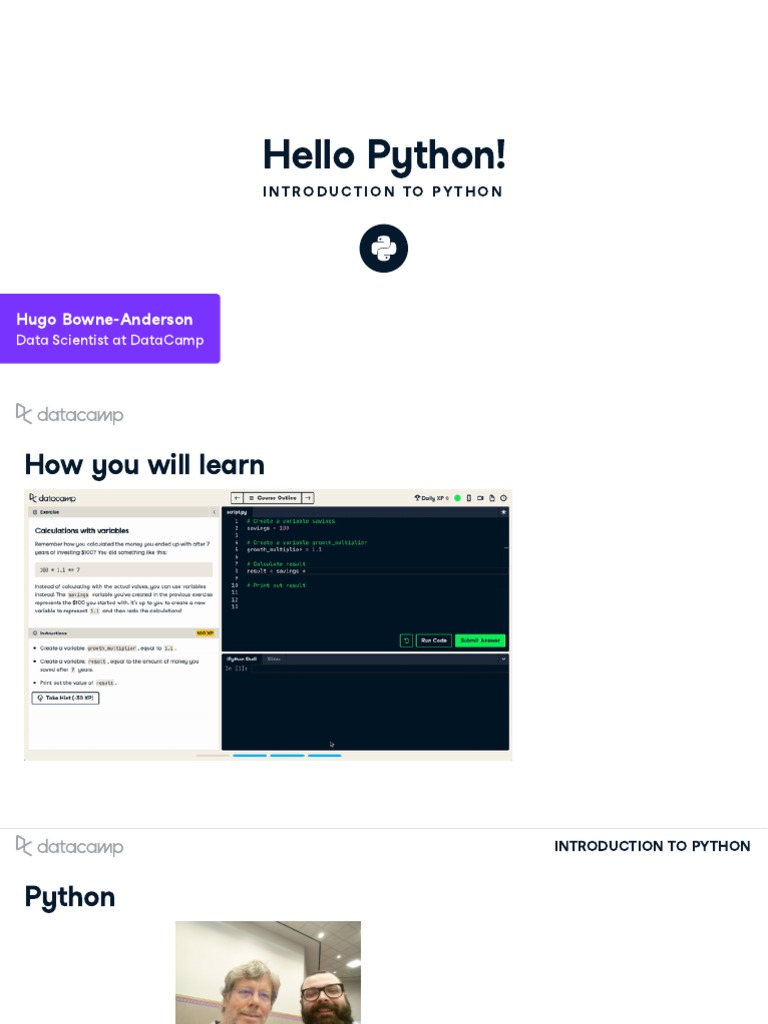Click the Python logo circle under the title

383,248
